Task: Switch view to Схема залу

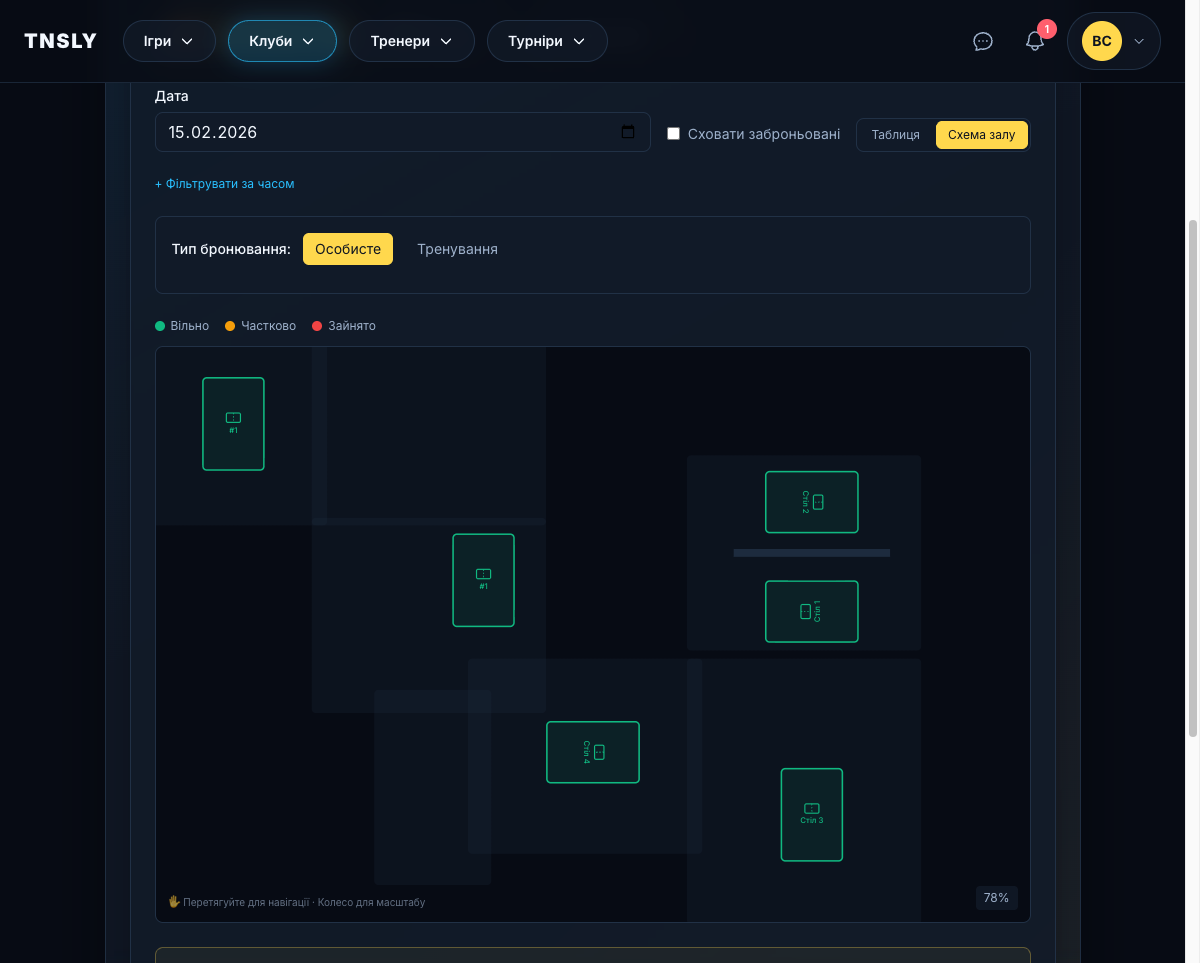Action: 981,135
